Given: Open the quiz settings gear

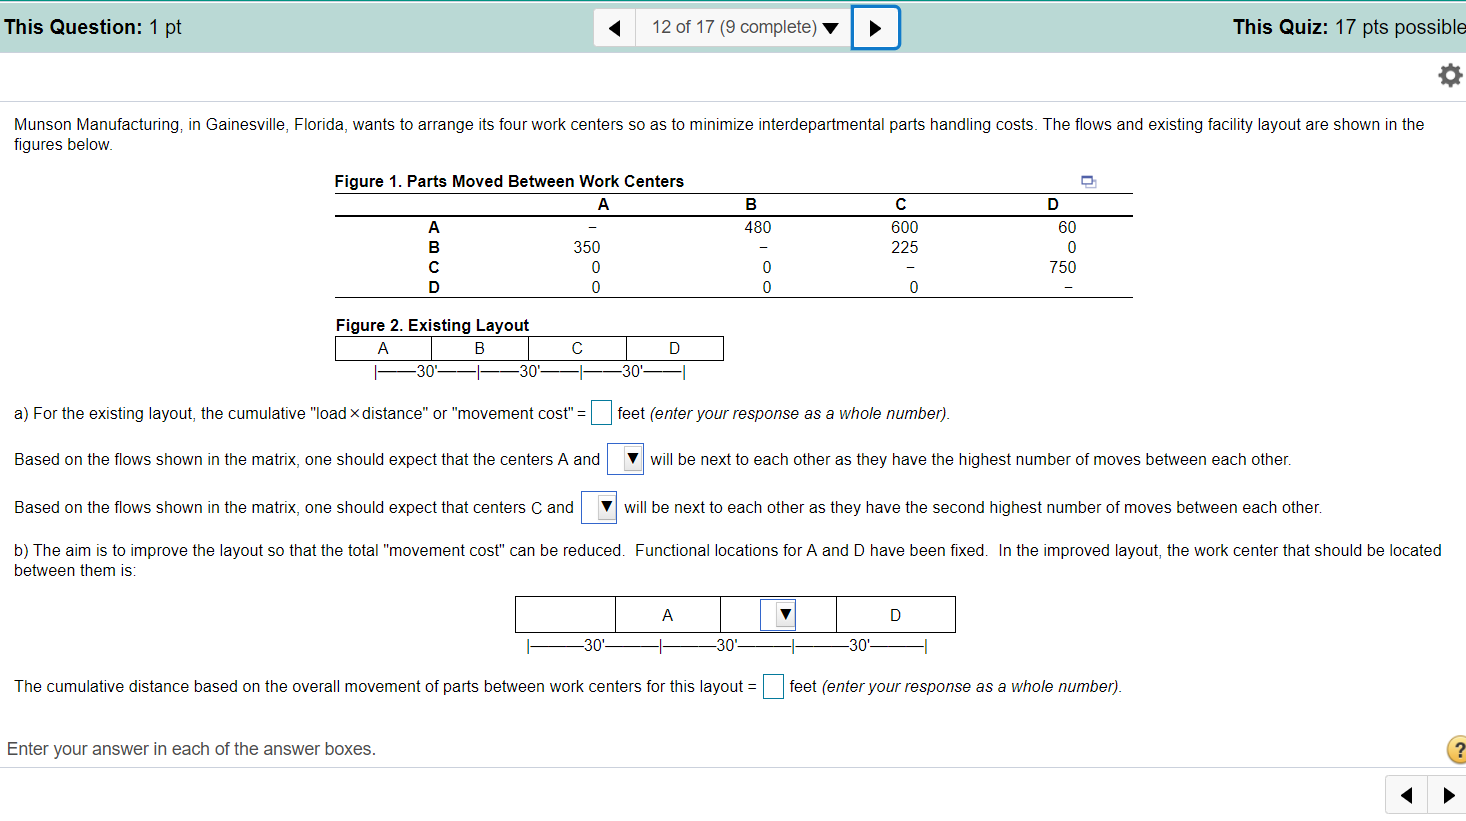Looking at the screenshot, I should (x=1449, y=75).
